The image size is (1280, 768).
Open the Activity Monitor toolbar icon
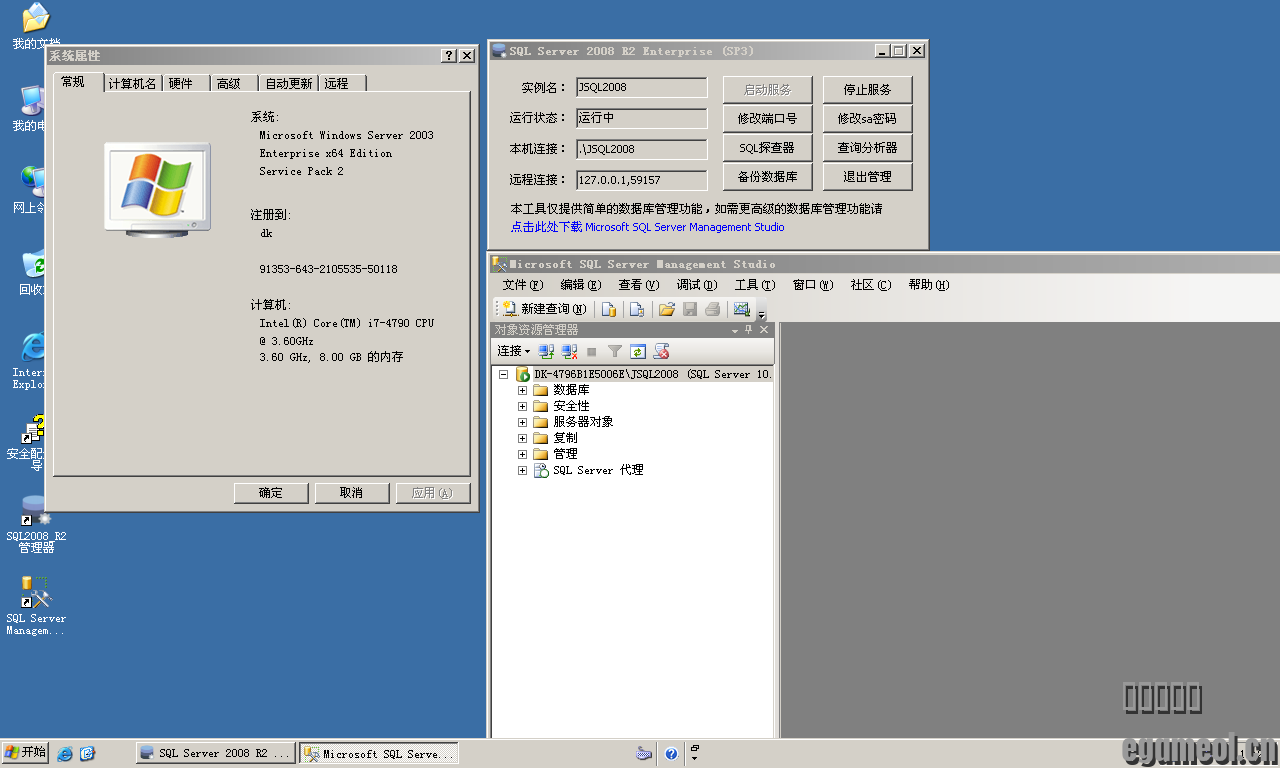pyautogui.click(x=741, y=309)
